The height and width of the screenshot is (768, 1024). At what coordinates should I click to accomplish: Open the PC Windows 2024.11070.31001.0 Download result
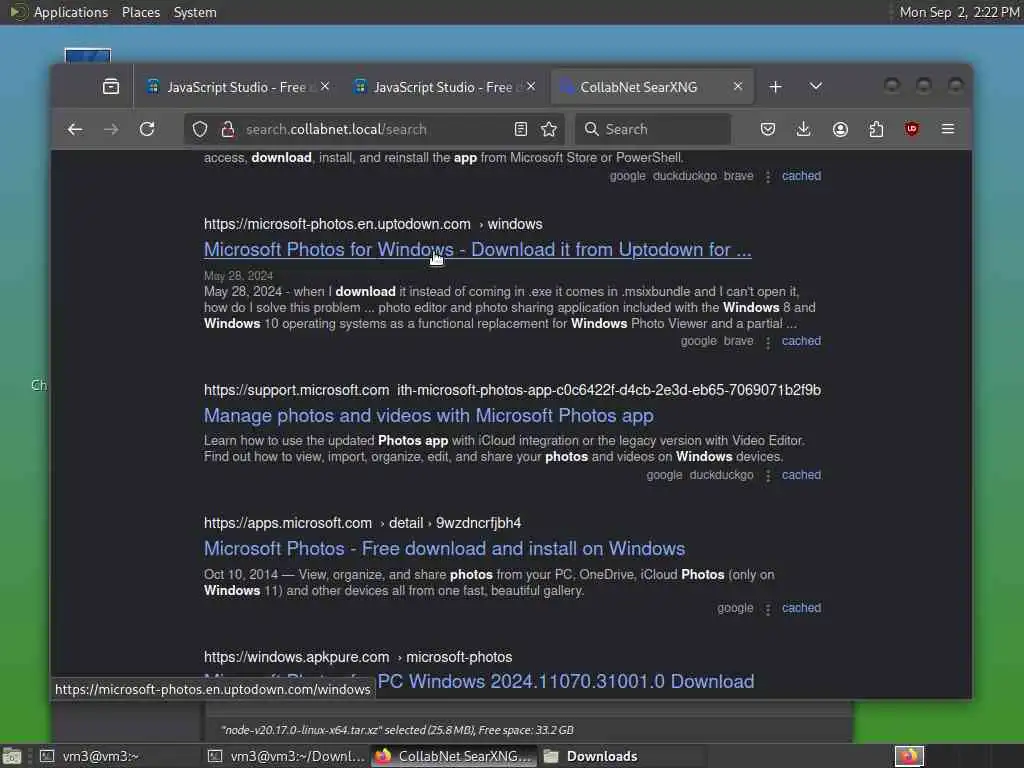tap(566, 682)
